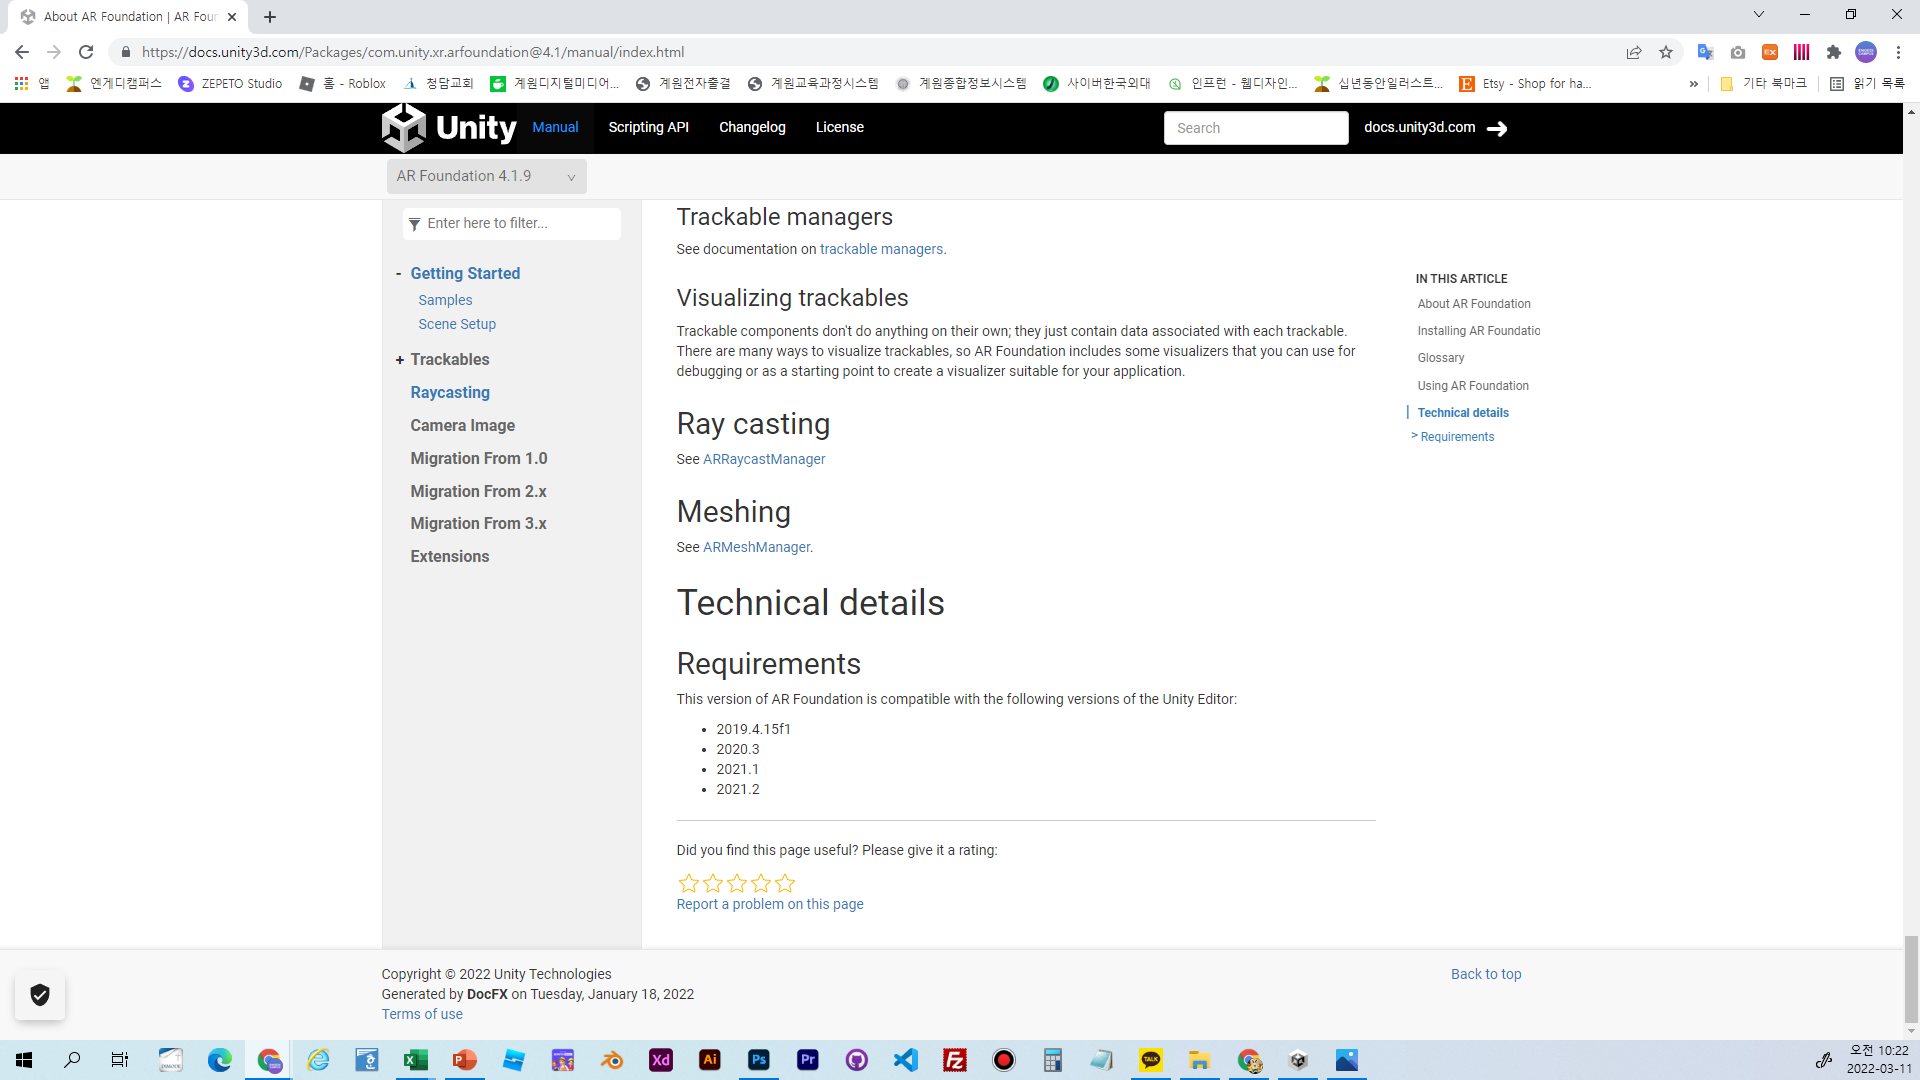Click the page vertical scrollbar thumb
This screenshot has width=1920, height=1080.
pyautogui.click(x=1911, y=980)
